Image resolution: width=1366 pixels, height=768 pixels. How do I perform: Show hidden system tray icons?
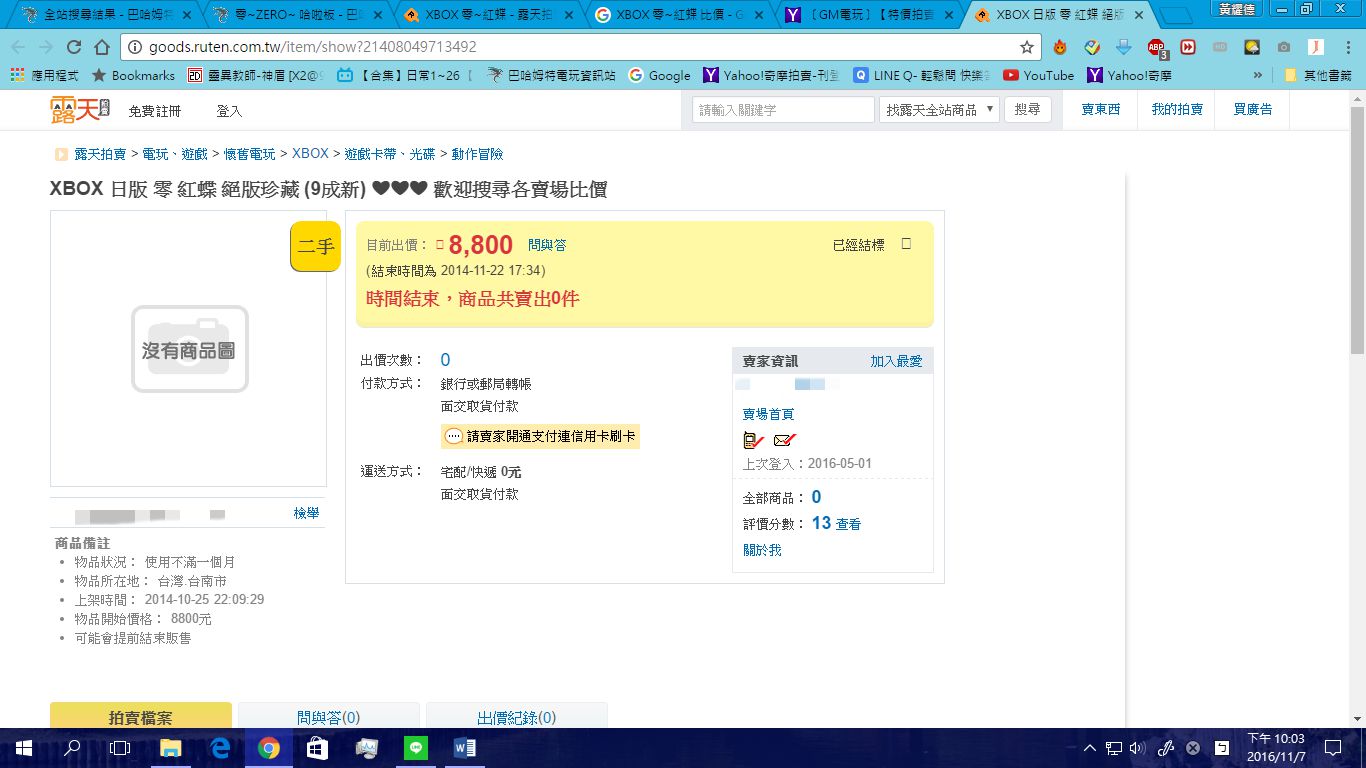[x=1090, y=748]
